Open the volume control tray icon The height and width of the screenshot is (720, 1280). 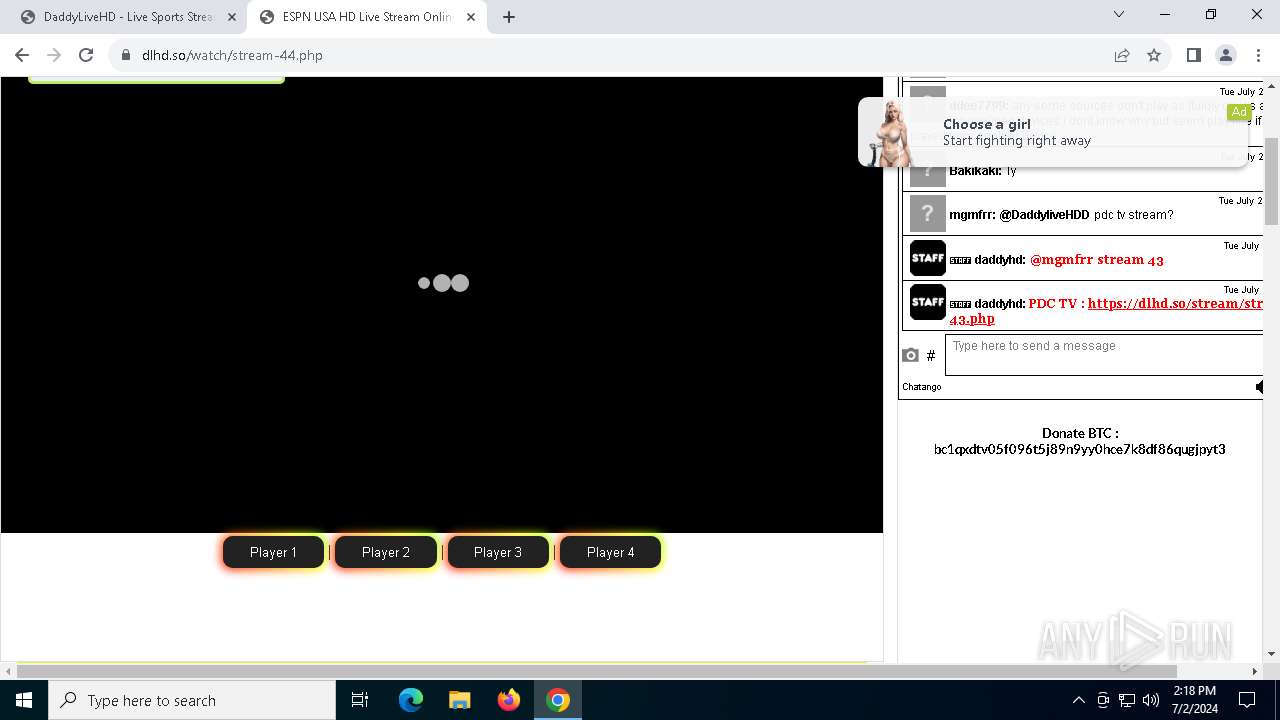click(x=1150, y=700)
